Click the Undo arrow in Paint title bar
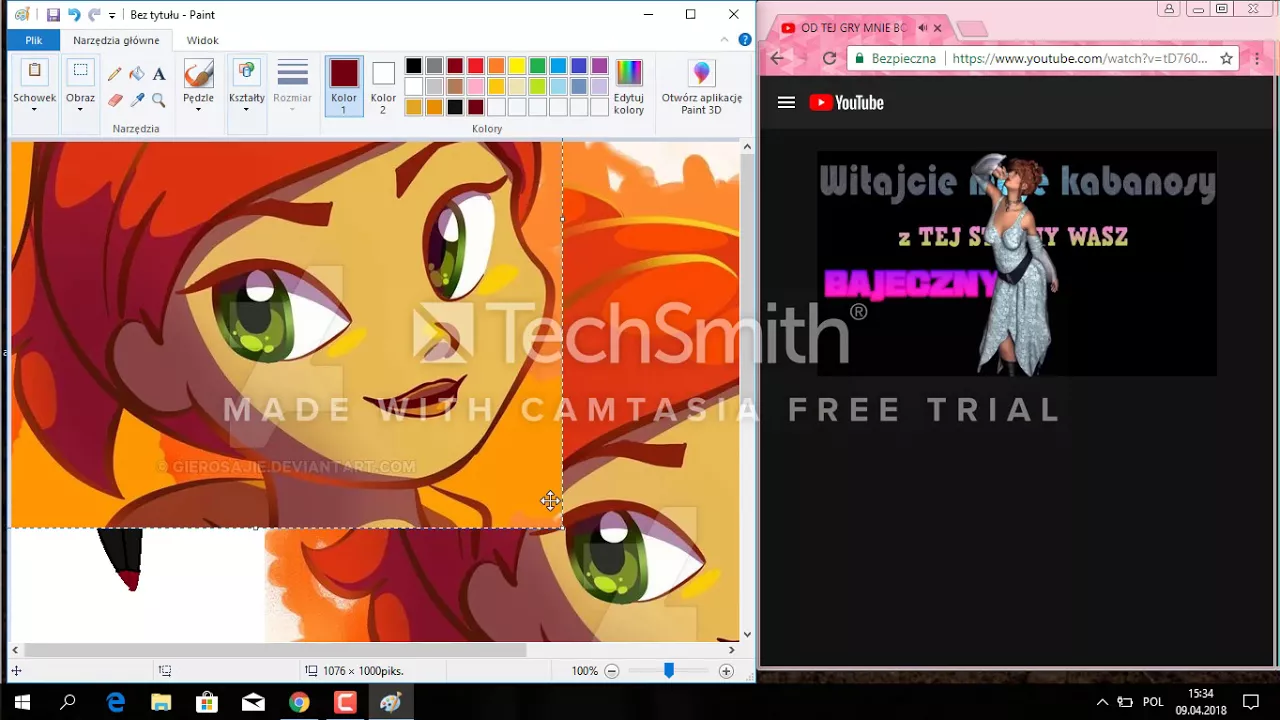Viewport: 1280px width, 720px height. point(74,15)
